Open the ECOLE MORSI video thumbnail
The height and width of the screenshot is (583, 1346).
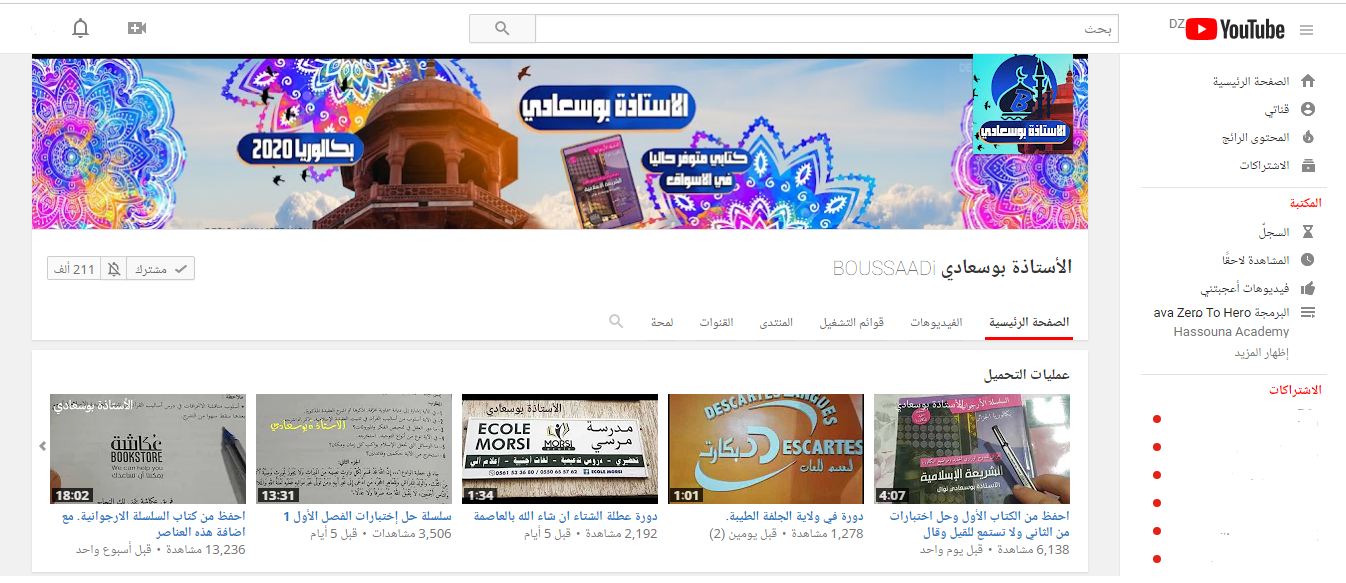(x=560, y=448)
